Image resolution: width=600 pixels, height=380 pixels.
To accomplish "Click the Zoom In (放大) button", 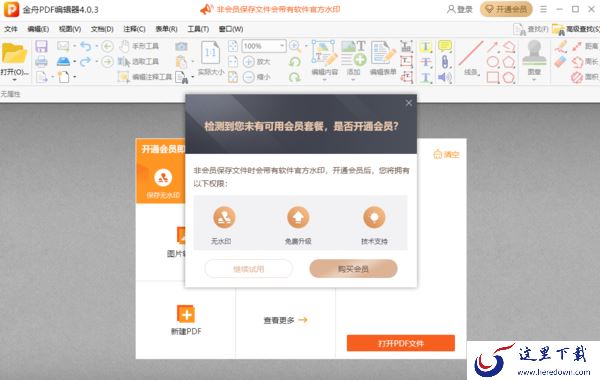I will coord(256,61).
